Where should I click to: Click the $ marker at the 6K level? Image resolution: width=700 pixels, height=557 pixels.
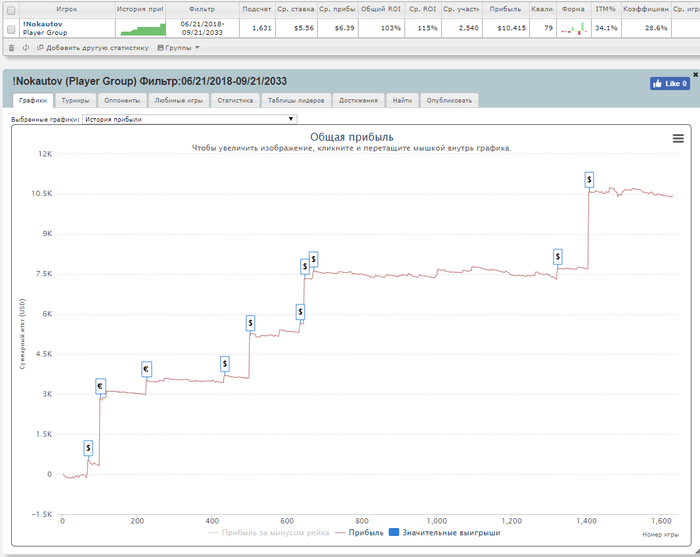(x=300, y=312)
